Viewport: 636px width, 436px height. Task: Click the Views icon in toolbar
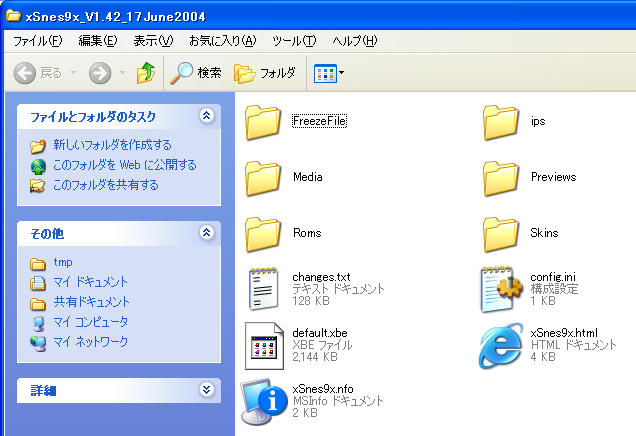click(325, 73)
